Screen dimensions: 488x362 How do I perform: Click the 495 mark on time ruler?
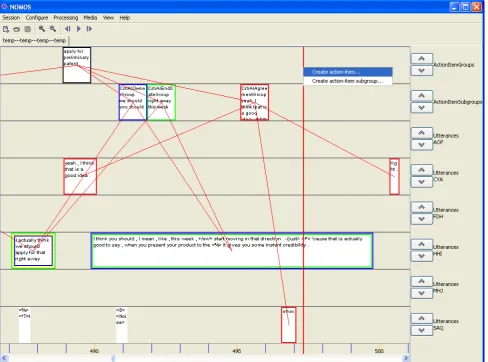(236, 351)
